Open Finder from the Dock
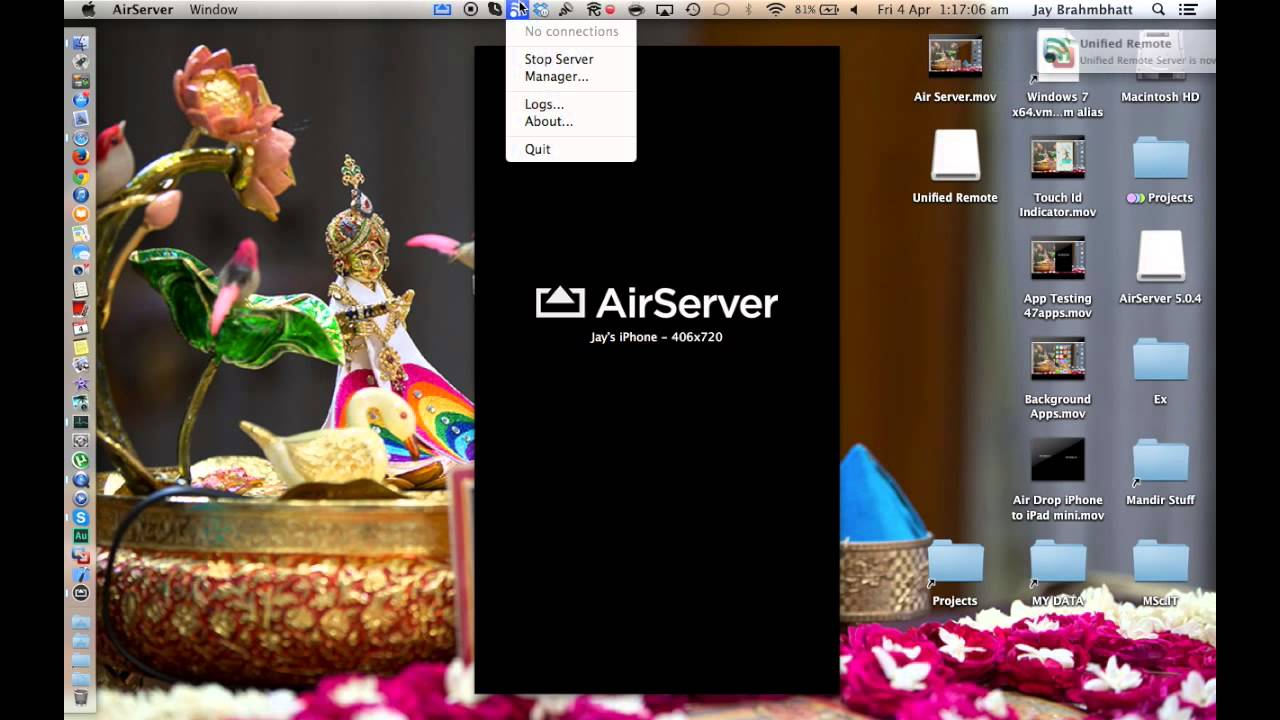The width and height of the screenshot is (1280, 720). coord(81,43)
